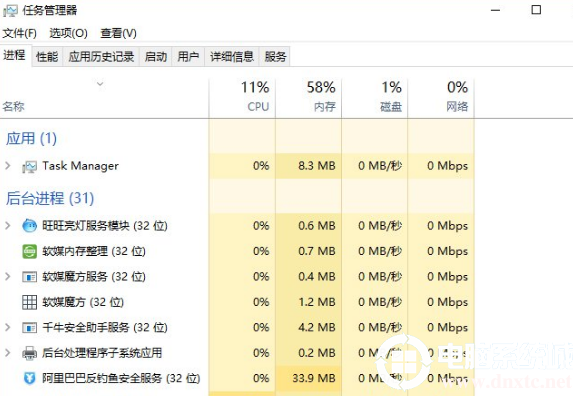Click Task Manager's 0 Mbps network value
Image resolution: width=573 pixels, height=396 pixels.
click(447, 166)
